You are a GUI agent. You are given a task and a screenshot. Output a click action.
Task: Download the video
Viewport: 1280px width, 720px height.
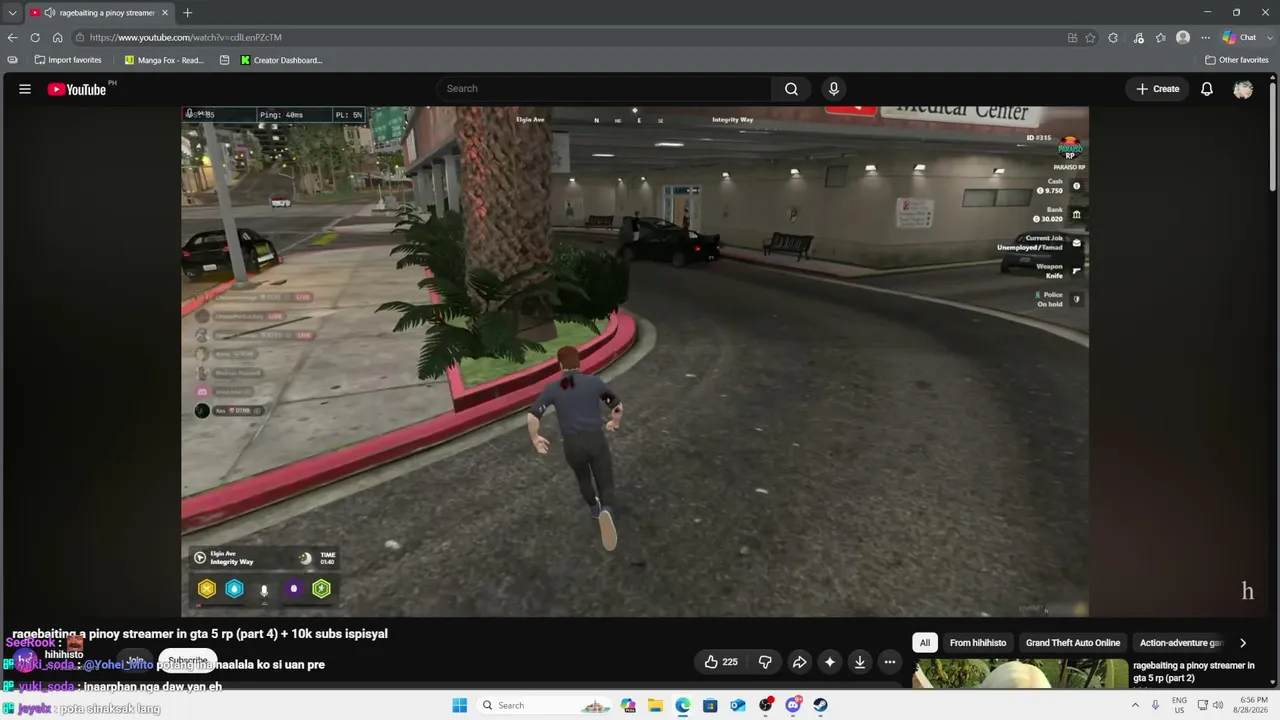(x=859, y=662)
